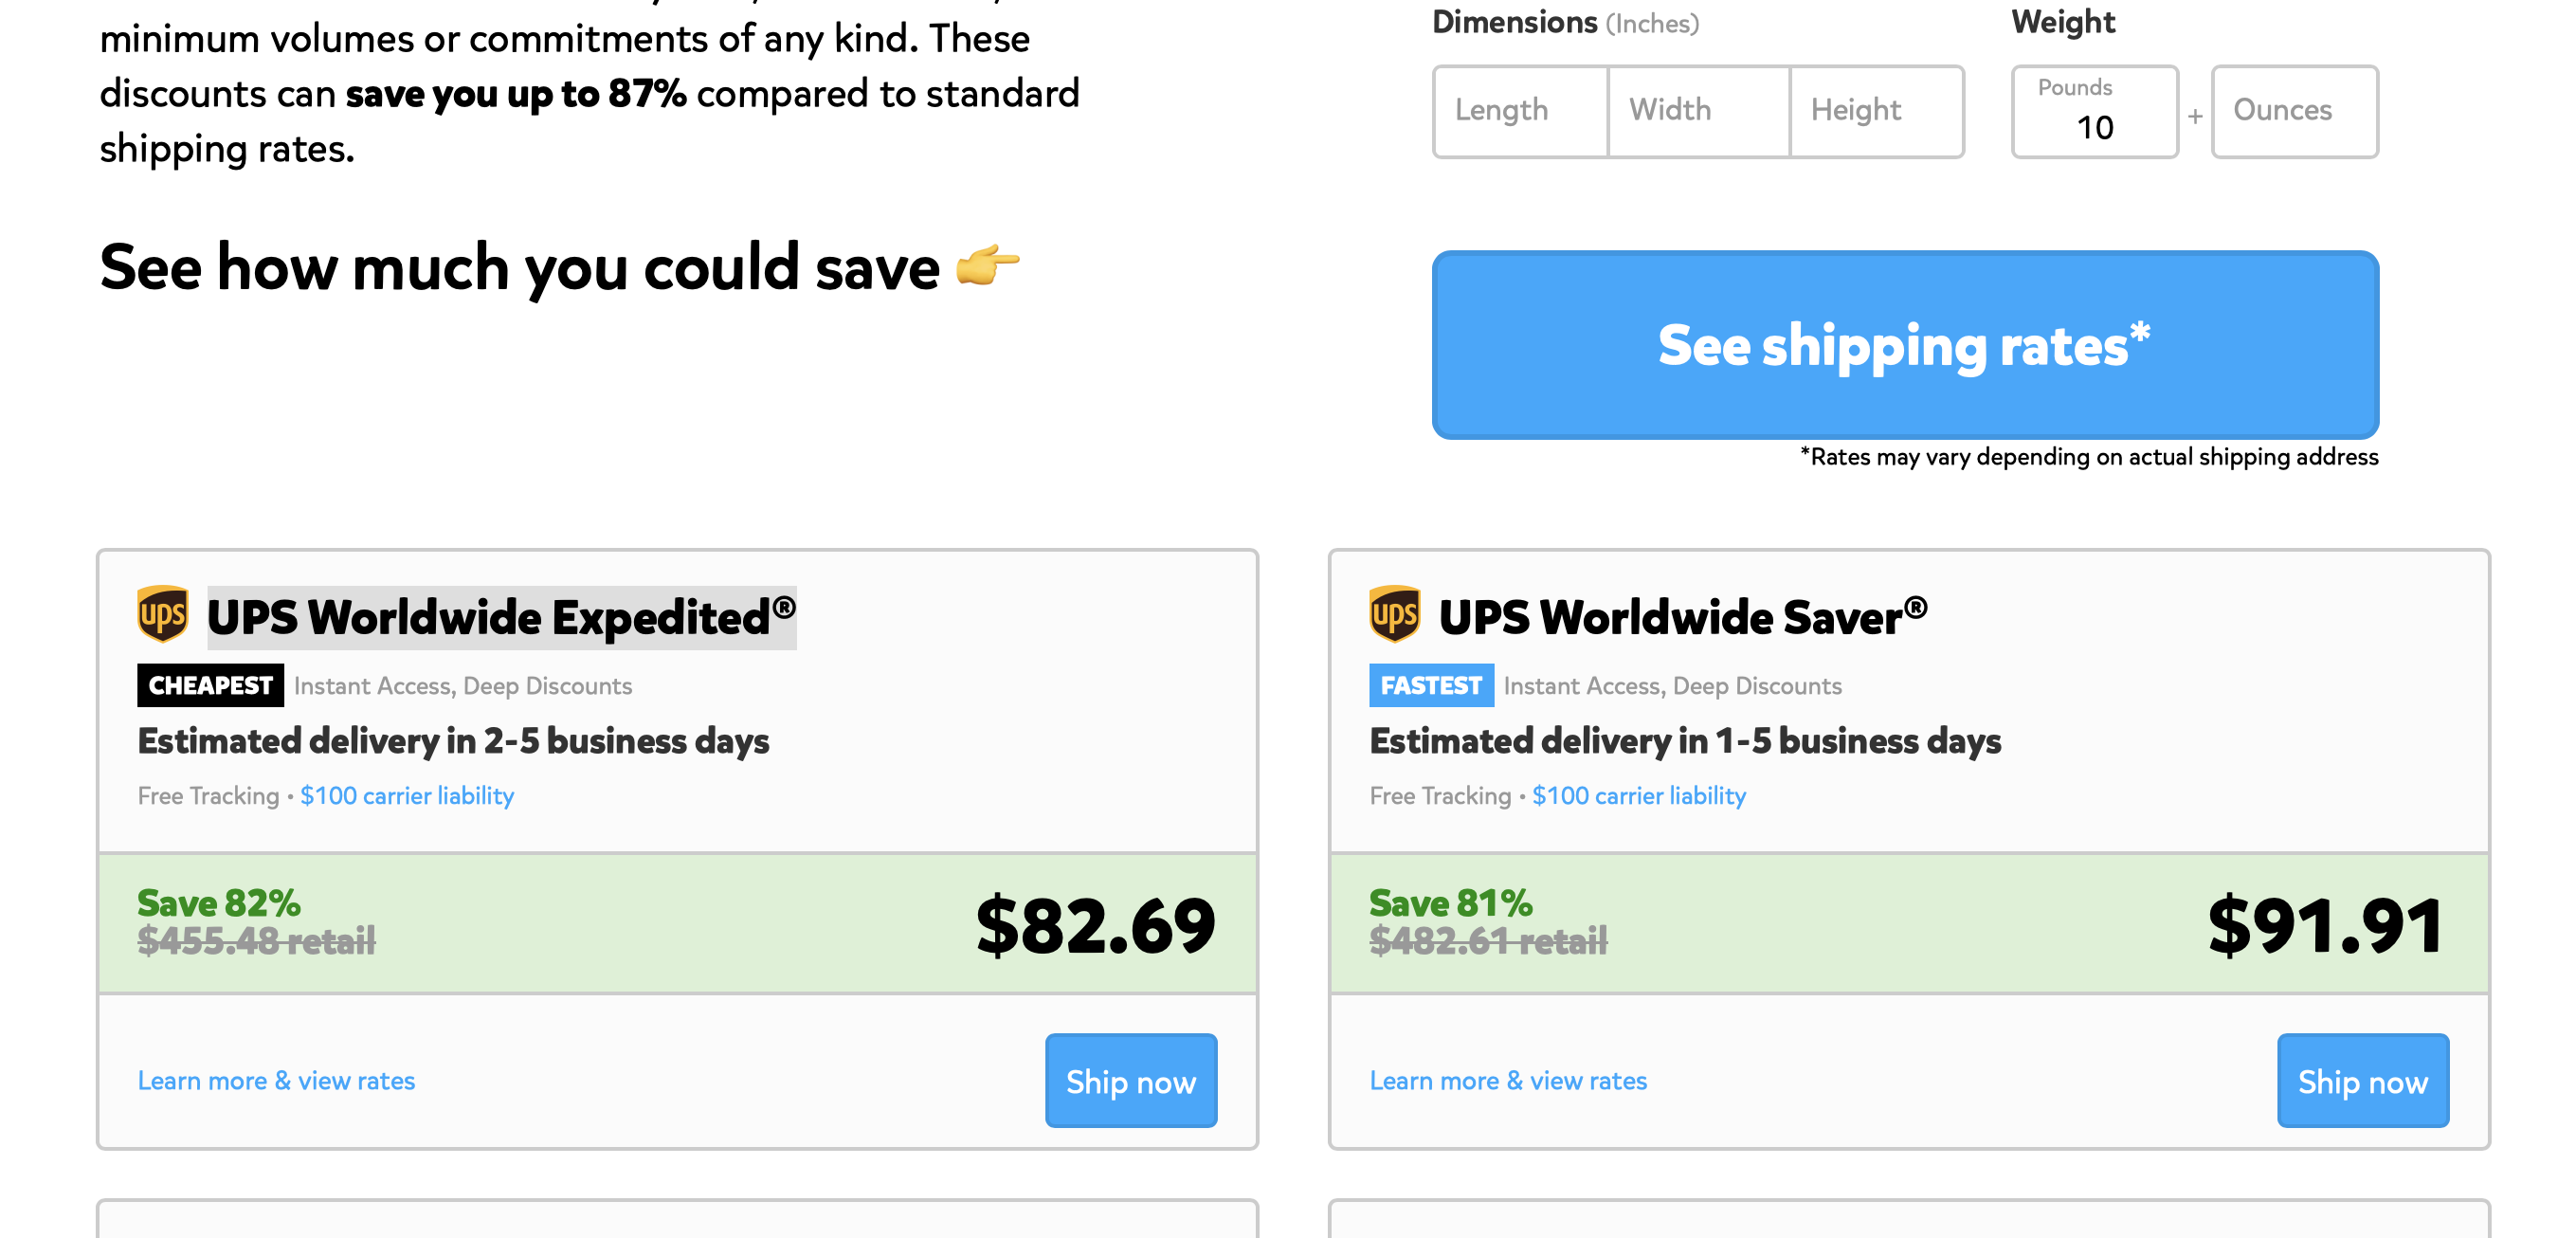Image resolution: width=2576 pixels, height=1238 pixels.
Task: Click the UPS Worldwide Expedited title
Action: click(x=501, y=617)
